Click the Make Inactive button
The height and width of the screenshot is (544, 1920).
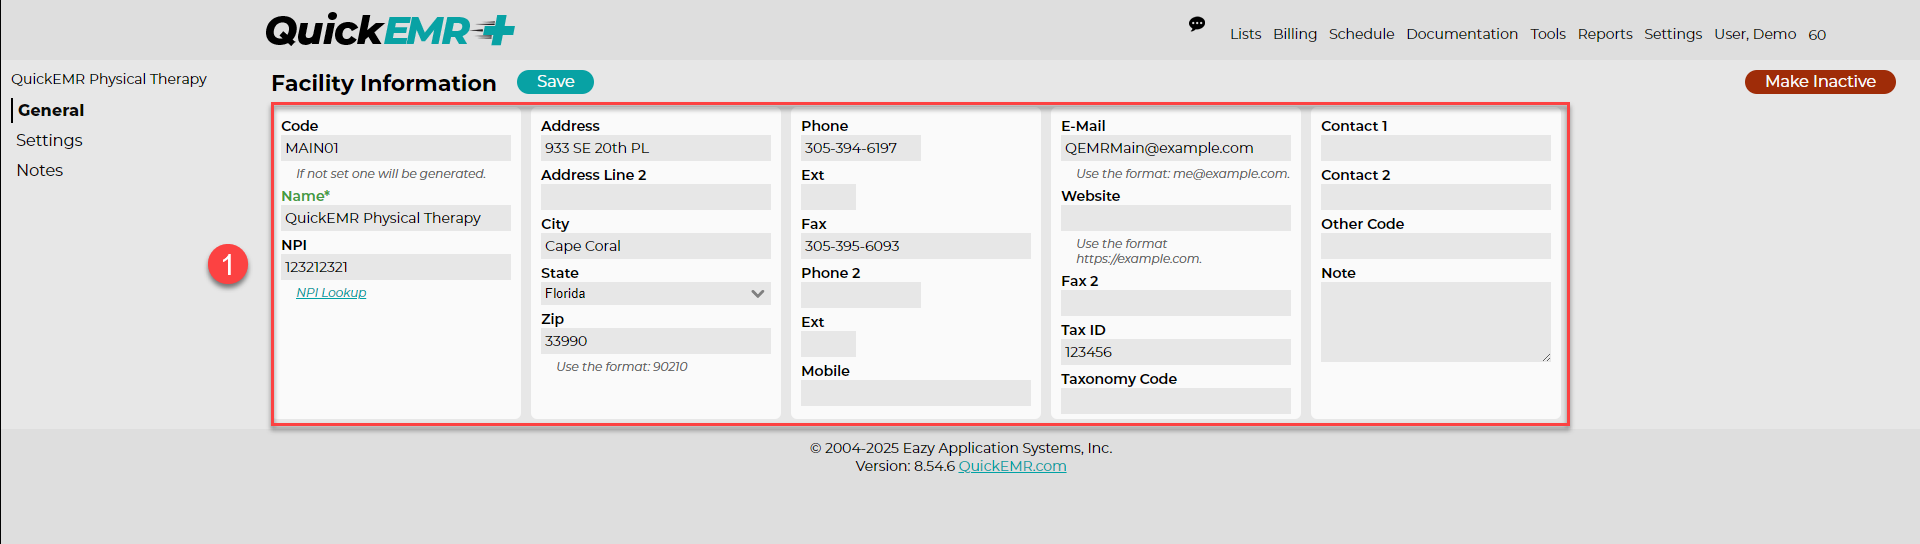[x=1820, y=82]
